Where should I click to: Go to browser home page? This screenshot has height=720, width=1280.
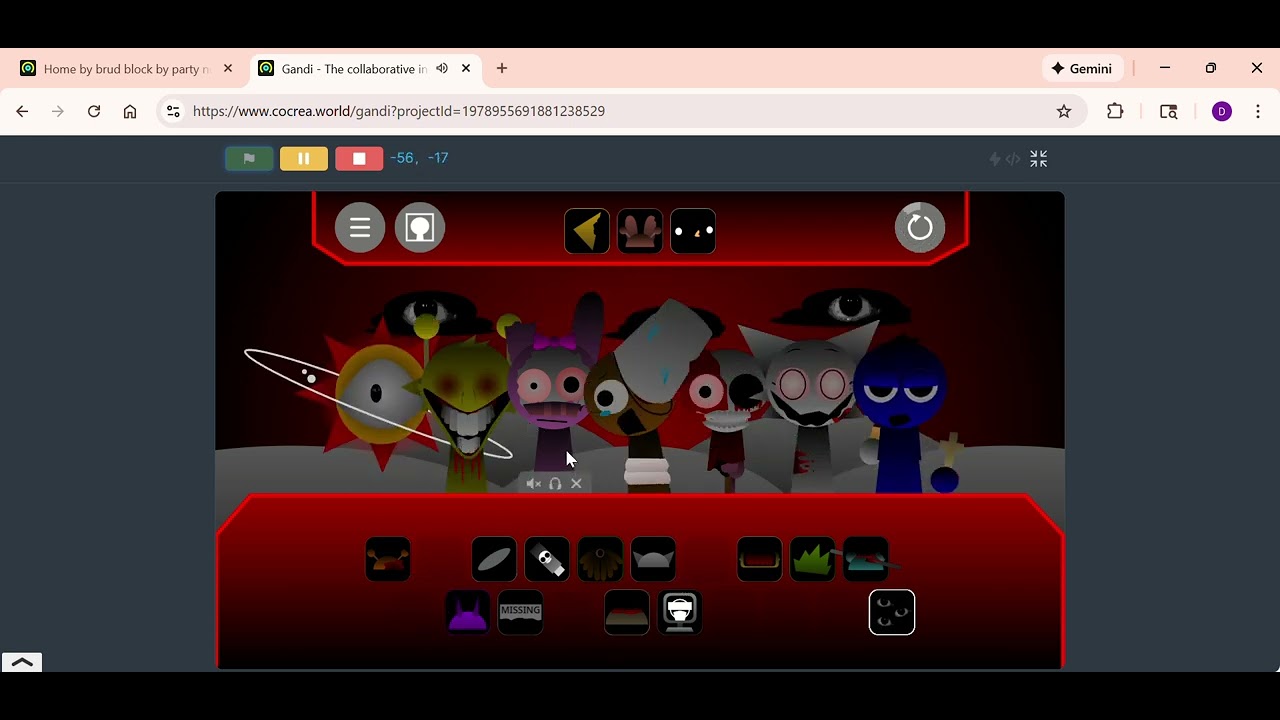click(x=130, y=111)
